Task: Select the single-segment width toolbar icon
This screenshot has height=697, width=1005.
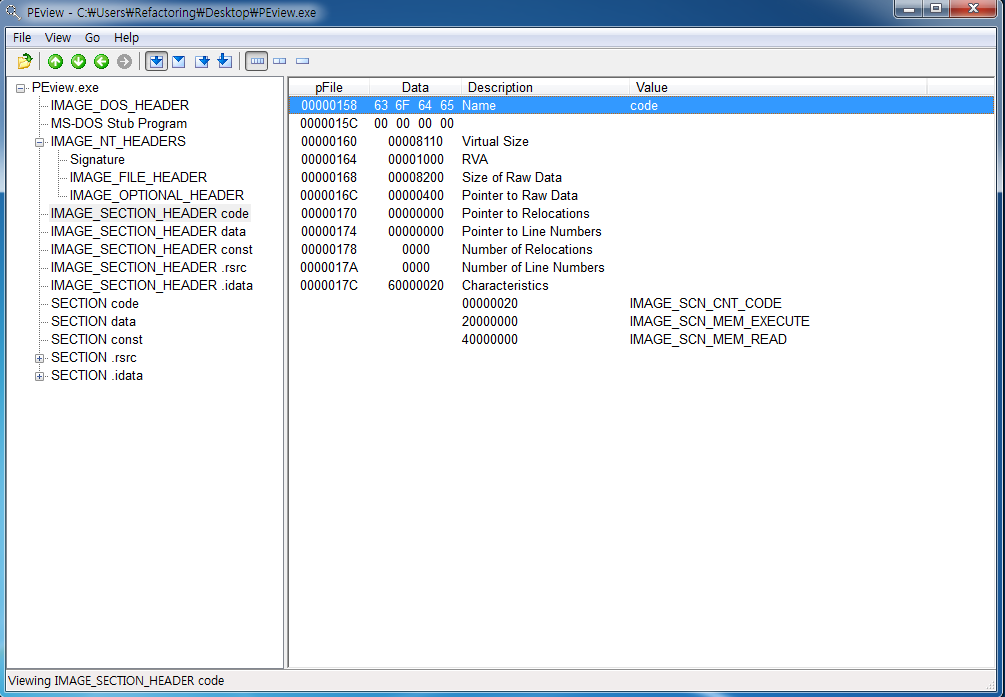Action: pos(303,62)
